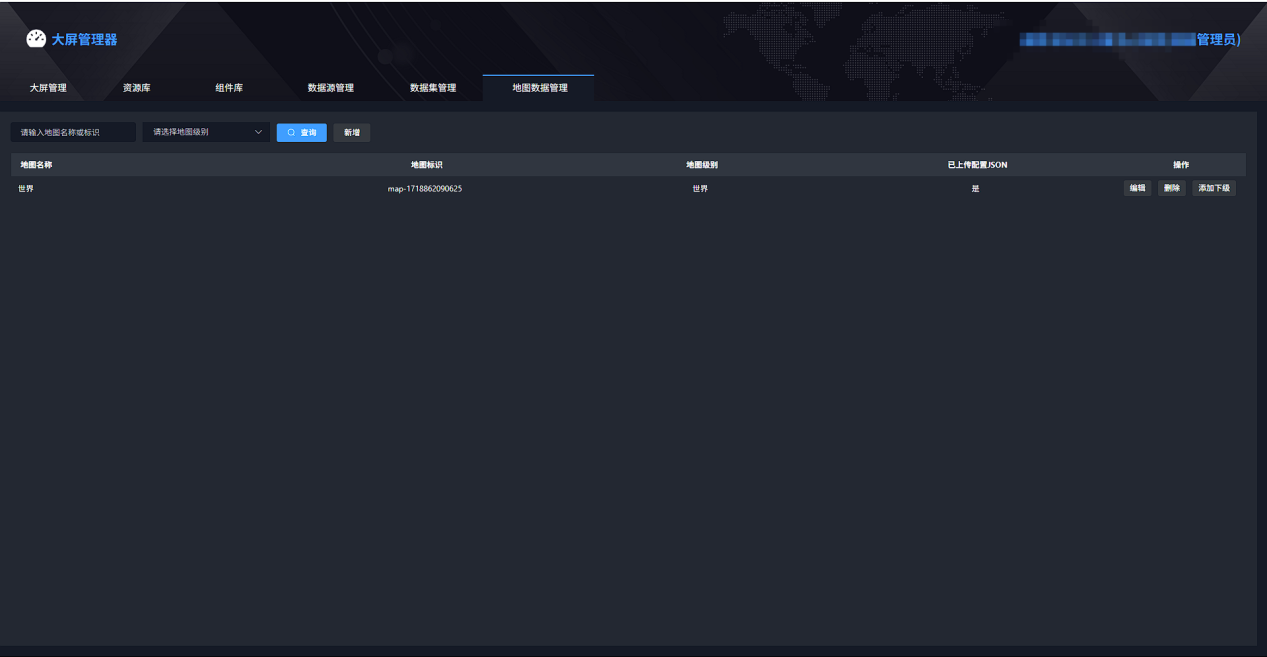Click 添加下级 for the 世界 row

pyautogui.click(x=1214, y=188)
